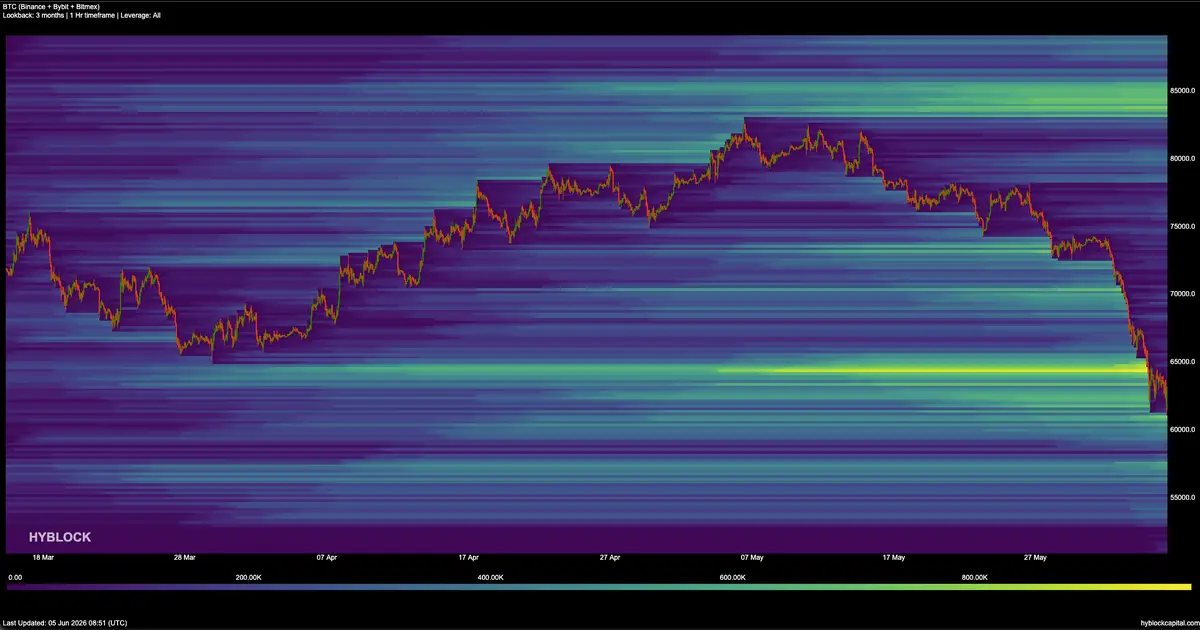
Task: Click the 200.00K color scale label
Action: click(x=248, y=578)
